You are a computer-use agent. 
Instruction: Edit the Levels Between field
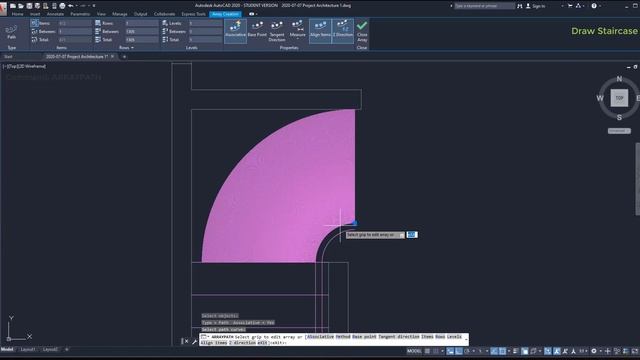click(x=205, y=31)
